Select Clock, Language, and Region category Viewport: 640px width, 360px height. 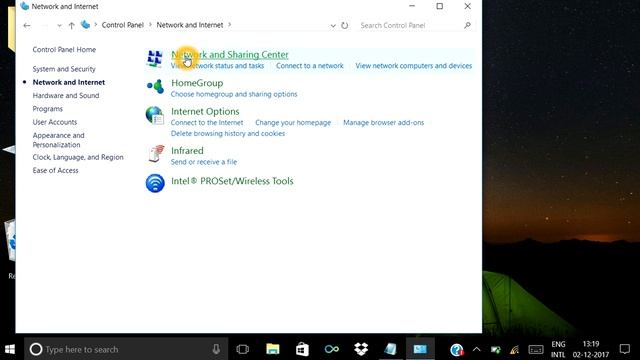pos(78,157)
